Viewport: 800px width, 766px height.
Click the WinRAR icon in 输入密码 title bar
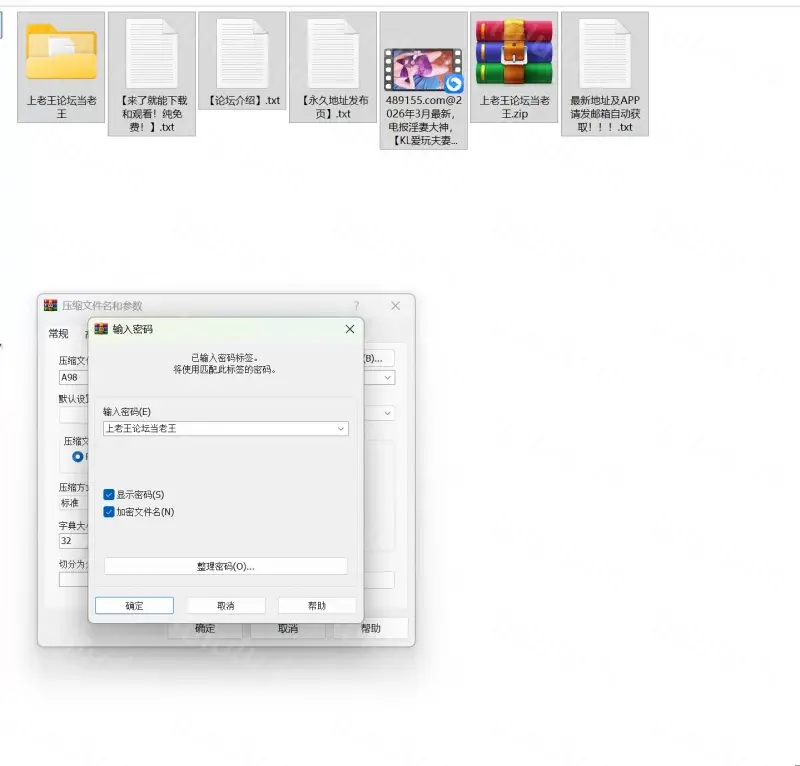[x=101, y=329]
